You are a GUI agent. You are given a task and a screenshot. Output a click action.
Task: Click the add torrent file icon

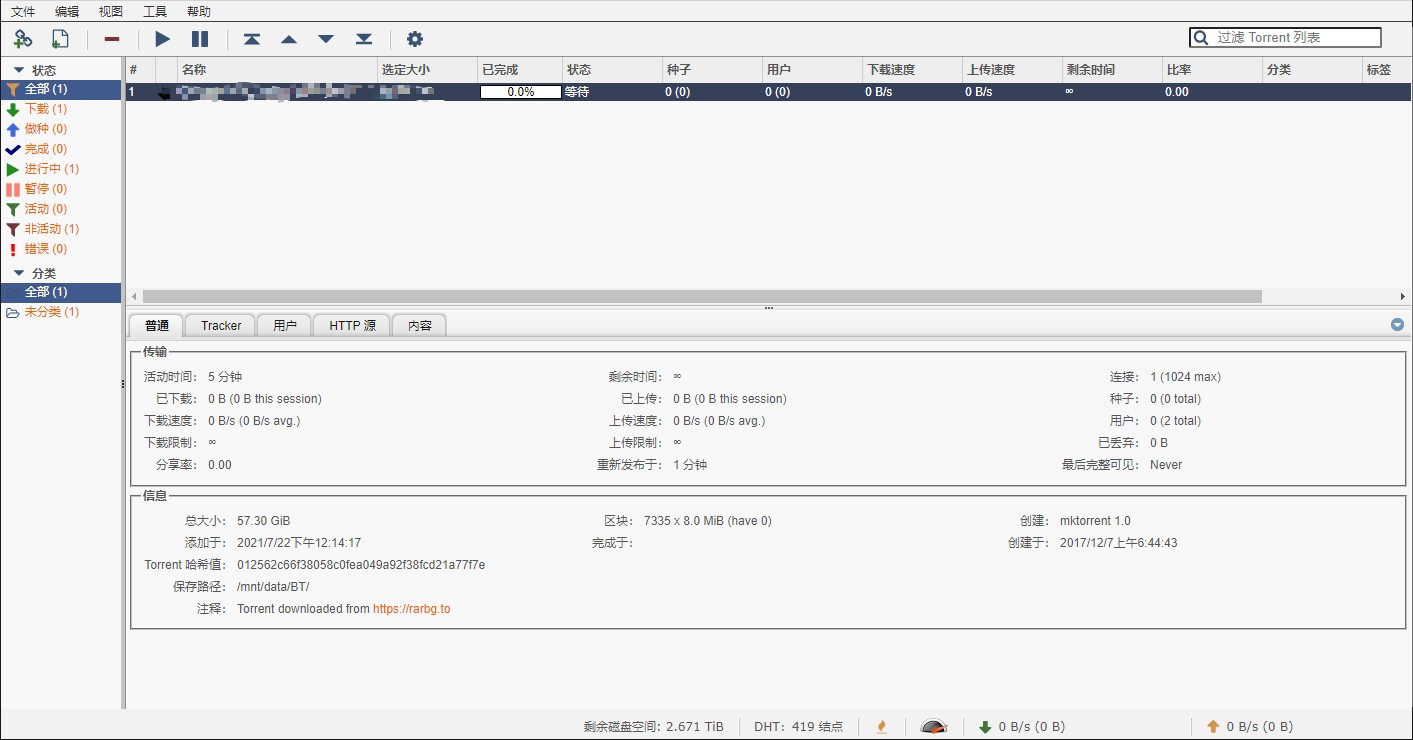pyautogui.click(x=60, y=39)
